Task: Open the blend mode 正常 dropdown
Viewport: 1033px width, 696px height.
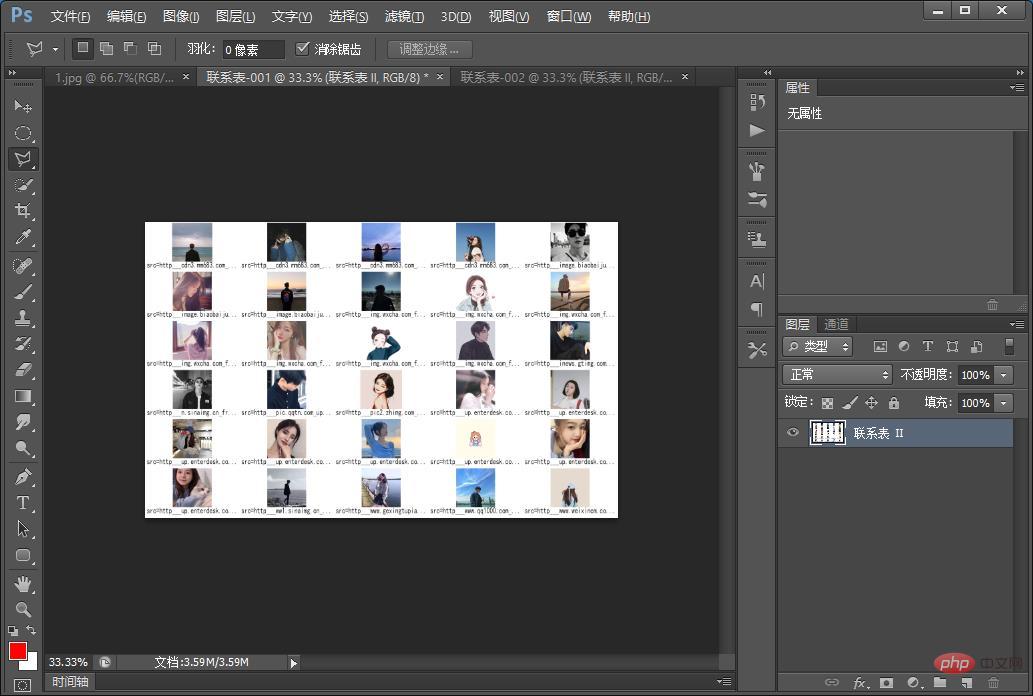Action: (837, 374)
